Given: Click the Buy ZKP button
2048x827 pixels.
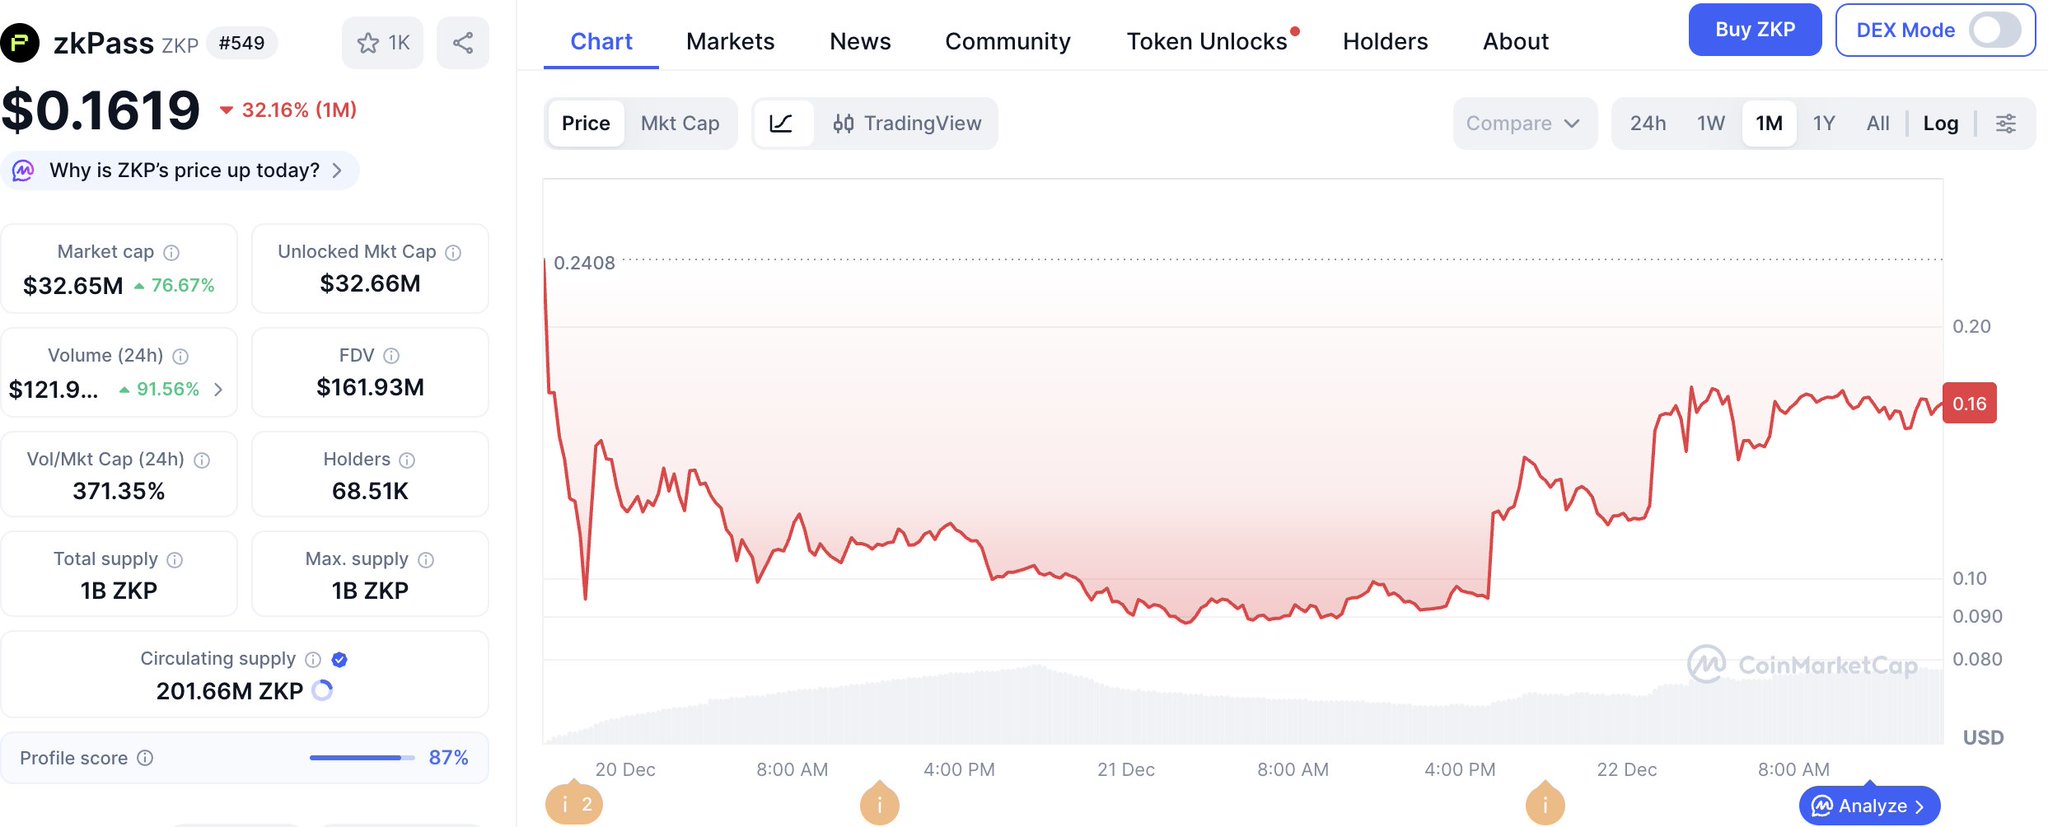Looking at the screenshot, I should click(1754, 30).
